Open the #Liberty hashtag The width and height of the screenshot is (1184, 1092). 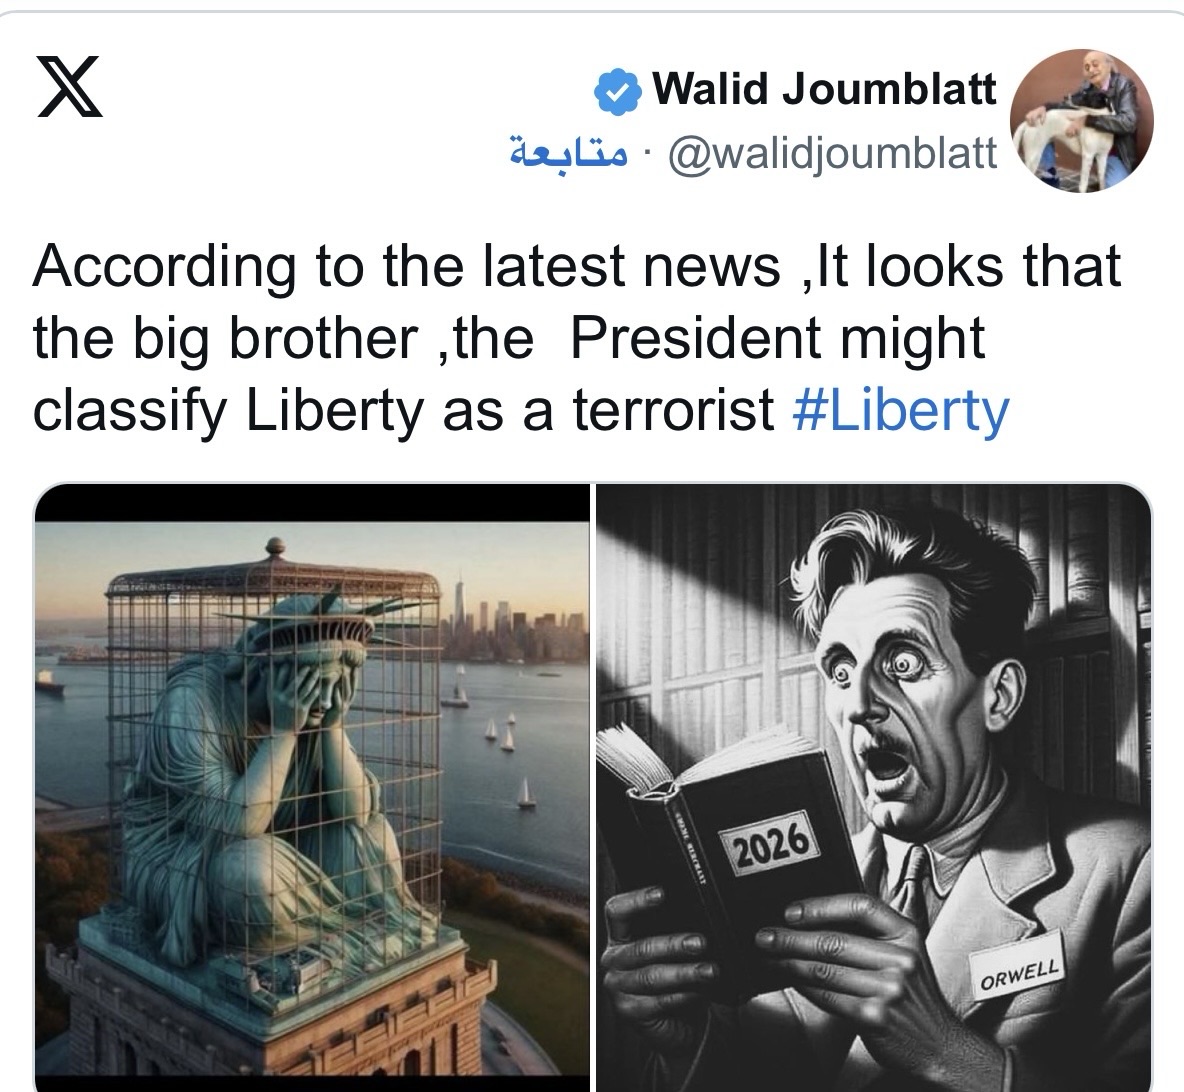click(x=901, y=410)
